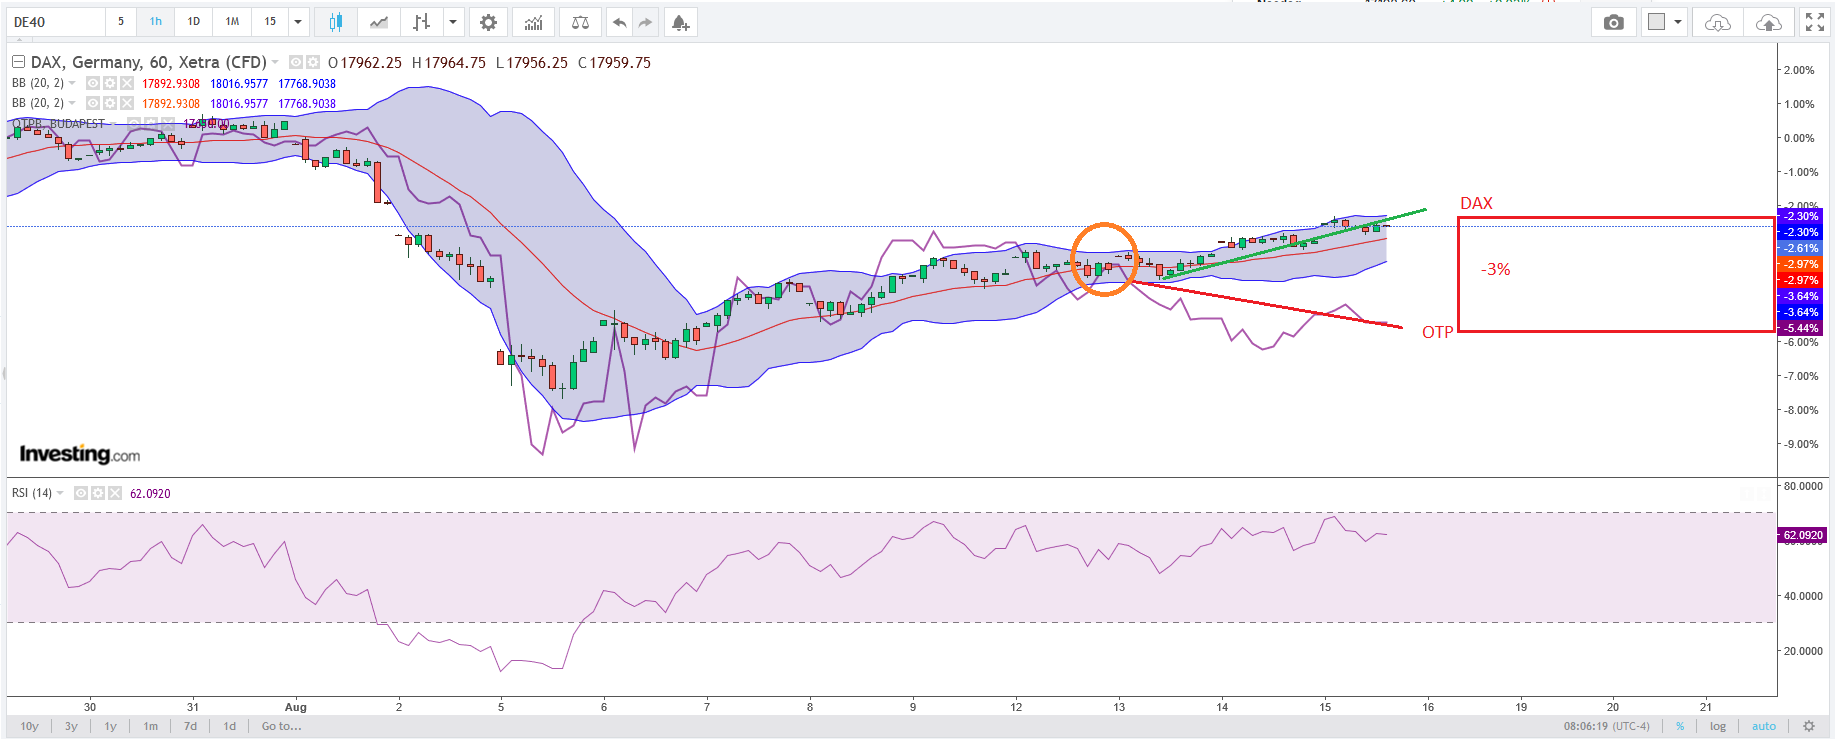Toggle auto scale option

tap(1764, 726)
